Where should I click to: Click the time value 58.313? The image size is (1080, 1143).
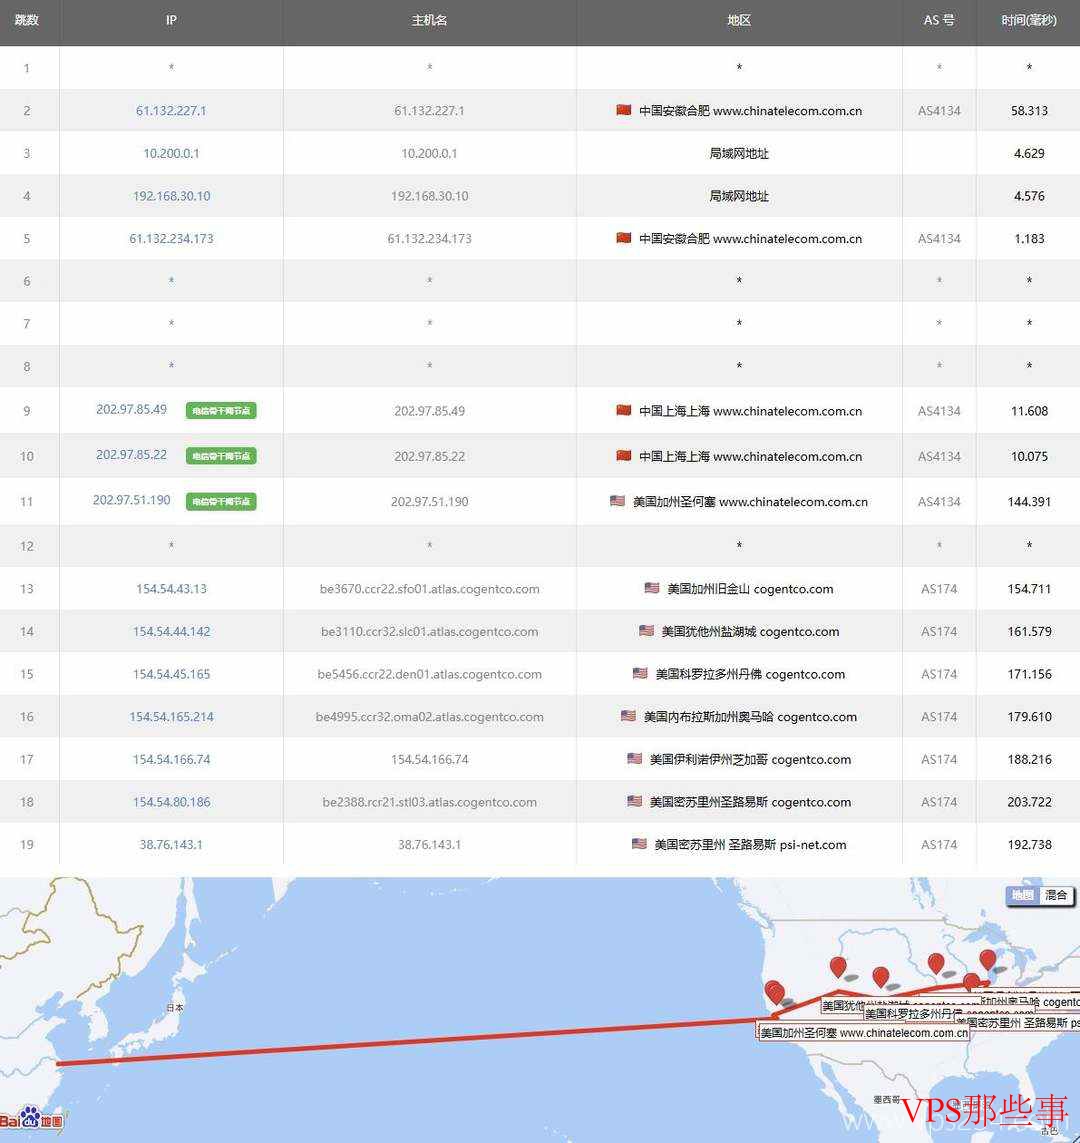click(x=1029, y=111)
